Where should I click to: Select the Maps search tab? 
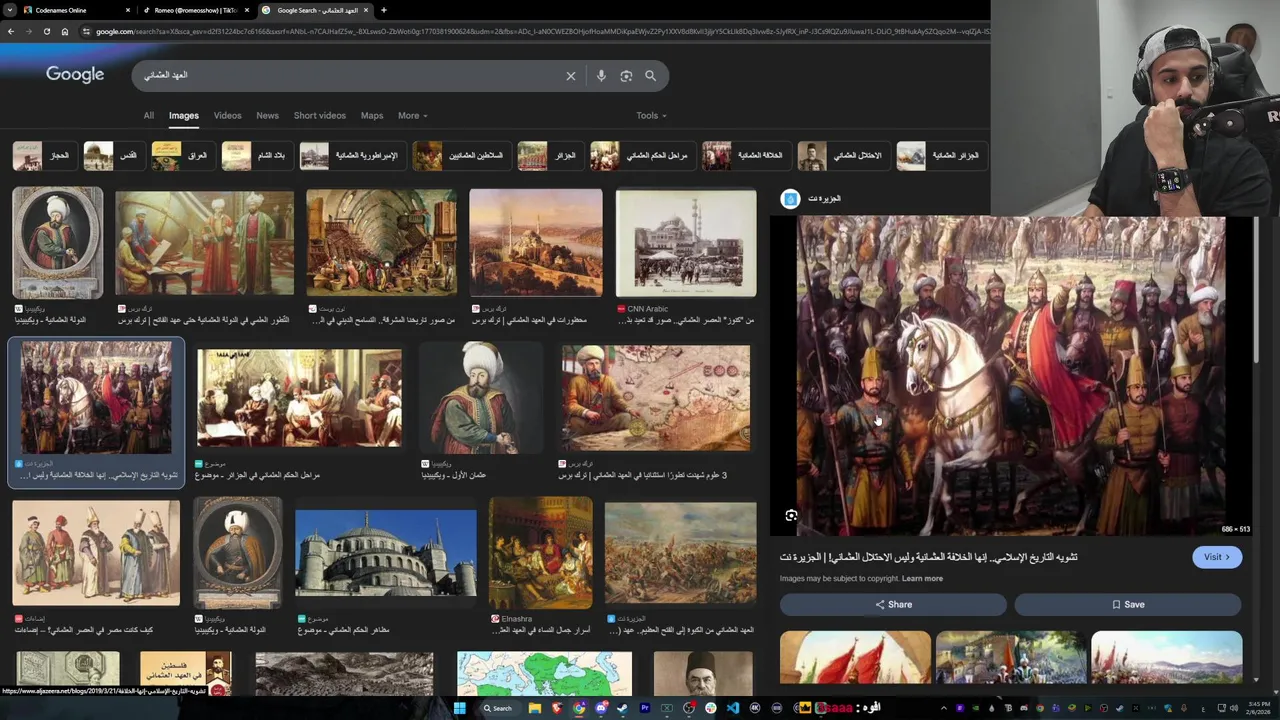372,115
